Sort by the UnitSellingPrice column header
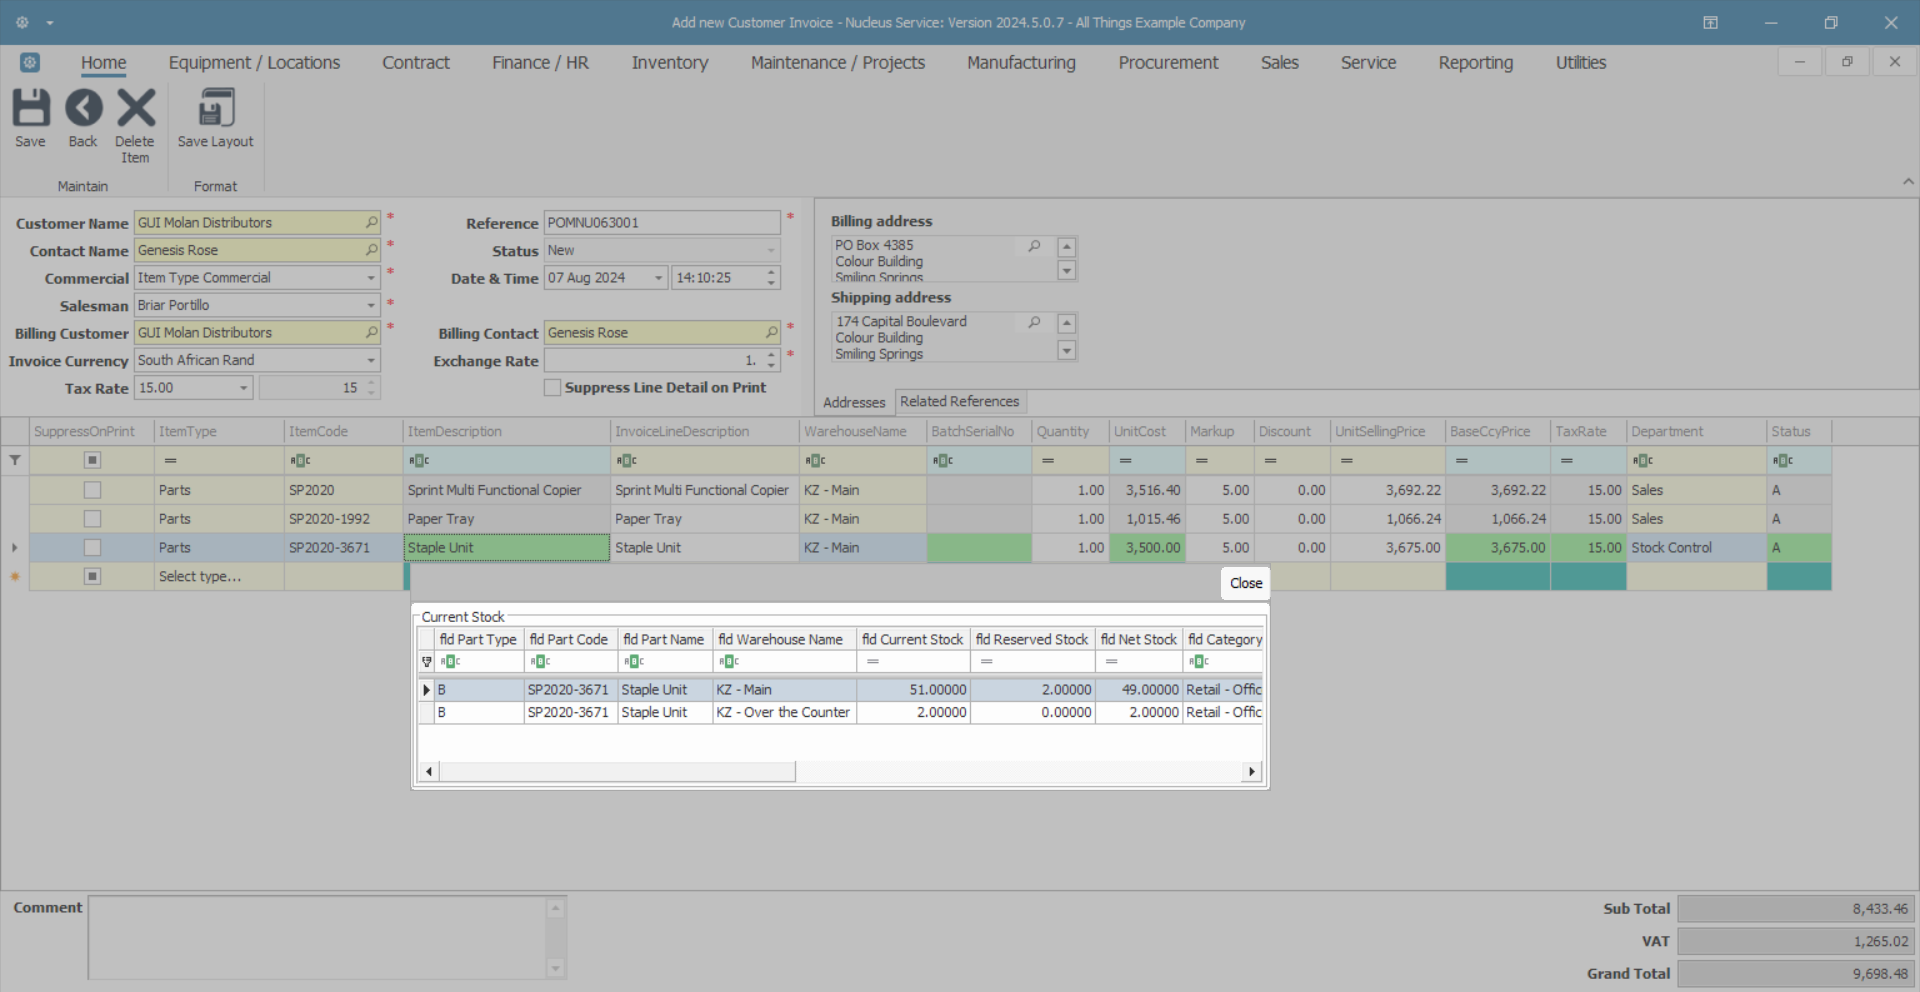The image size is (1920, 992). [x=1380, y=431]
